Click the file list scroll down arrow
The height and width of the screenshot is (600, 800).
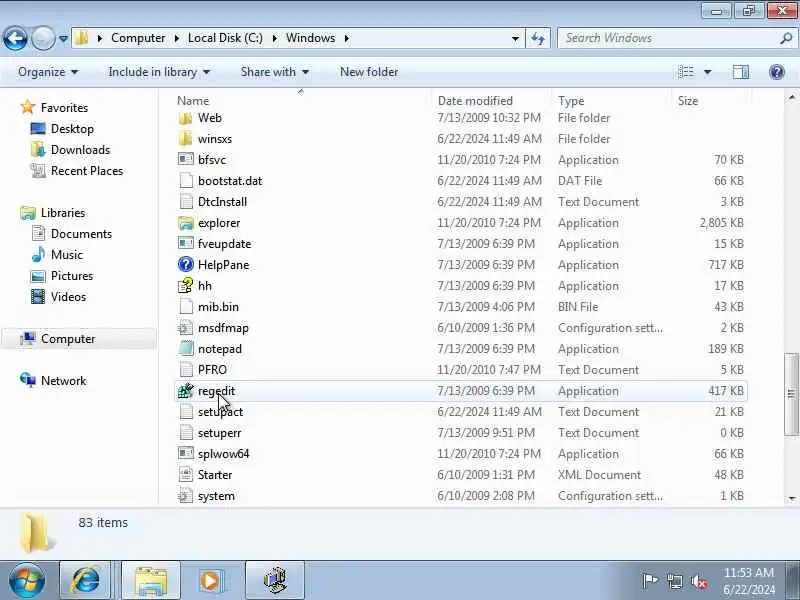(792, 498)
